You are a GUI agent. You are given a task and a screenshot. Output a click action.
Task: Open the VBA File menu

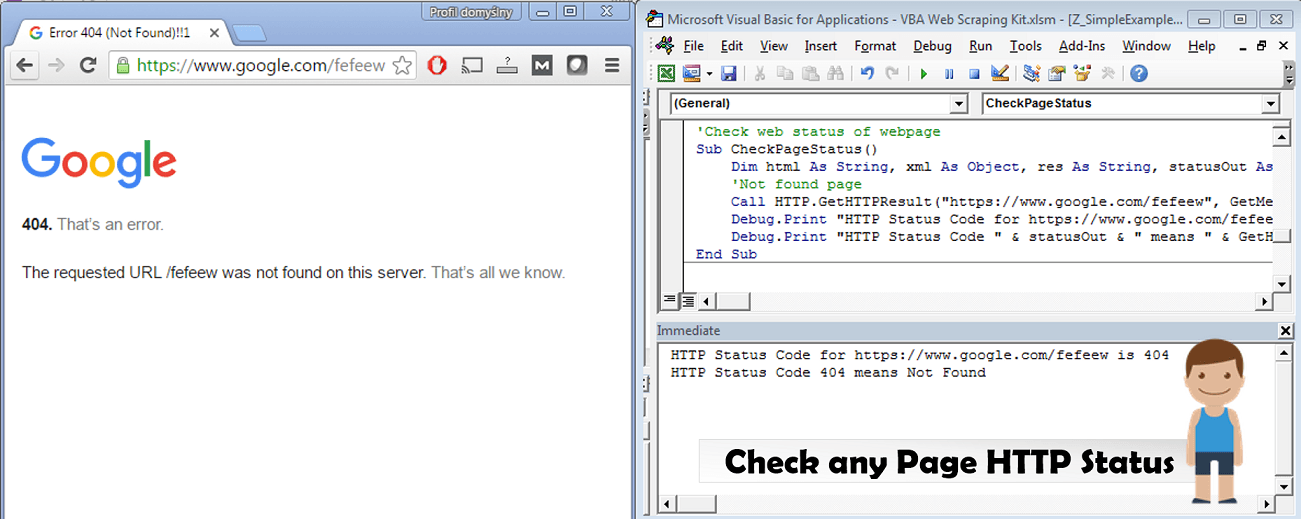694,46
